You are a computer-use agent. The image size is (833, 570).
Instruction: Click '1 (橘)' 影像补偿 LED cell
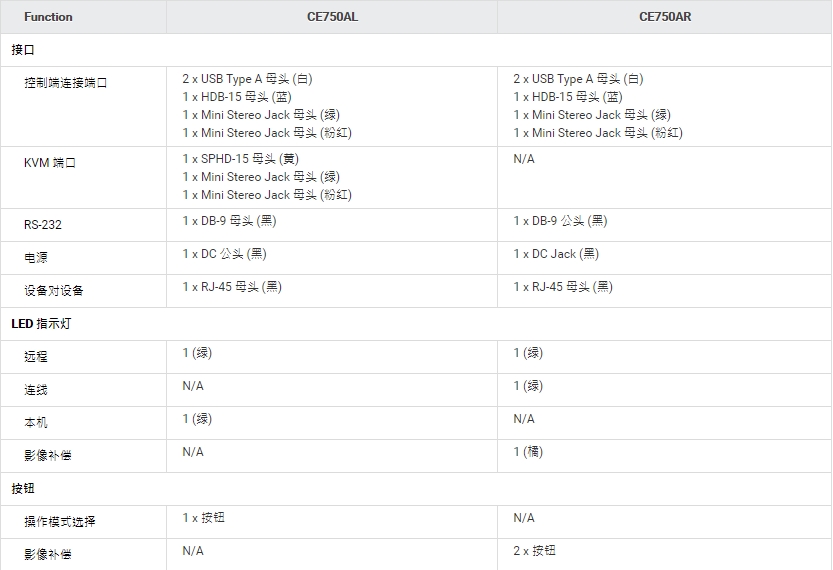(528, 452)
